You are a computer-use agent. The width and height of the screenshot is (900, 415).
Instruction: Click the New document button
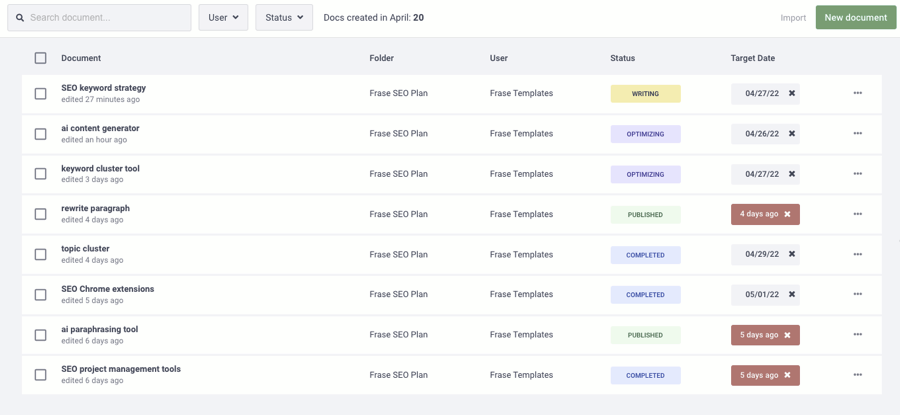point(855,18)
